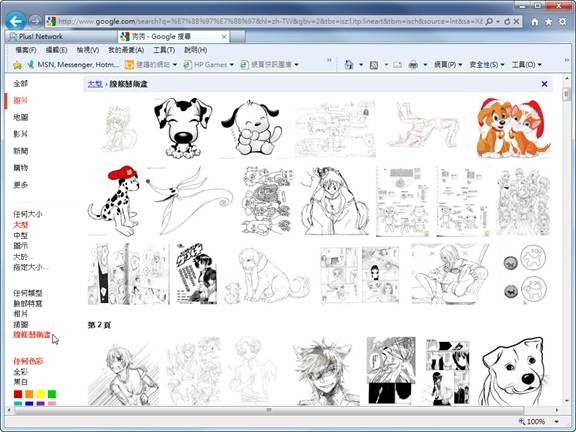This screenshot has height=432, width=576.
Task: Dismiss the filter bar with blue X
Action: click(544, 84)
